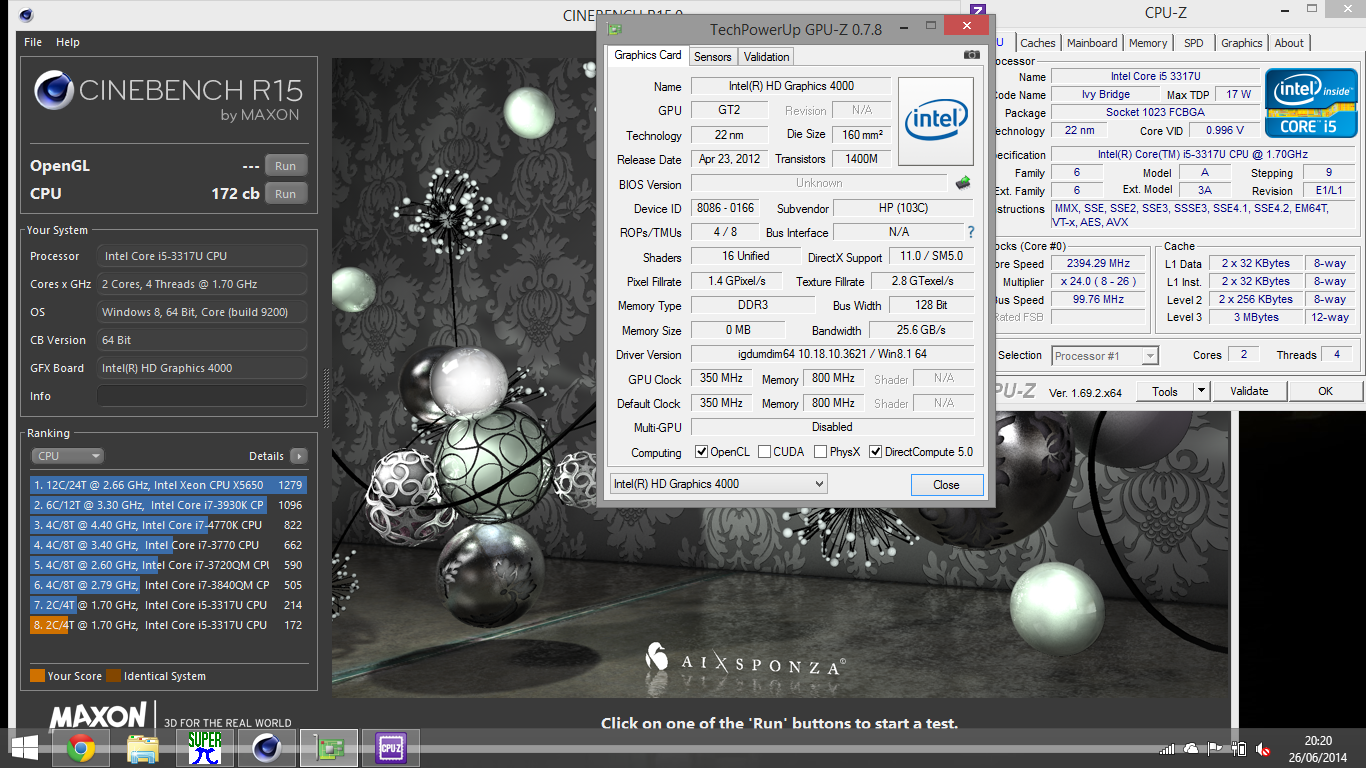
Task: Open the Graphics tab in CPU-Z
Action: [x=1242, y=43]
